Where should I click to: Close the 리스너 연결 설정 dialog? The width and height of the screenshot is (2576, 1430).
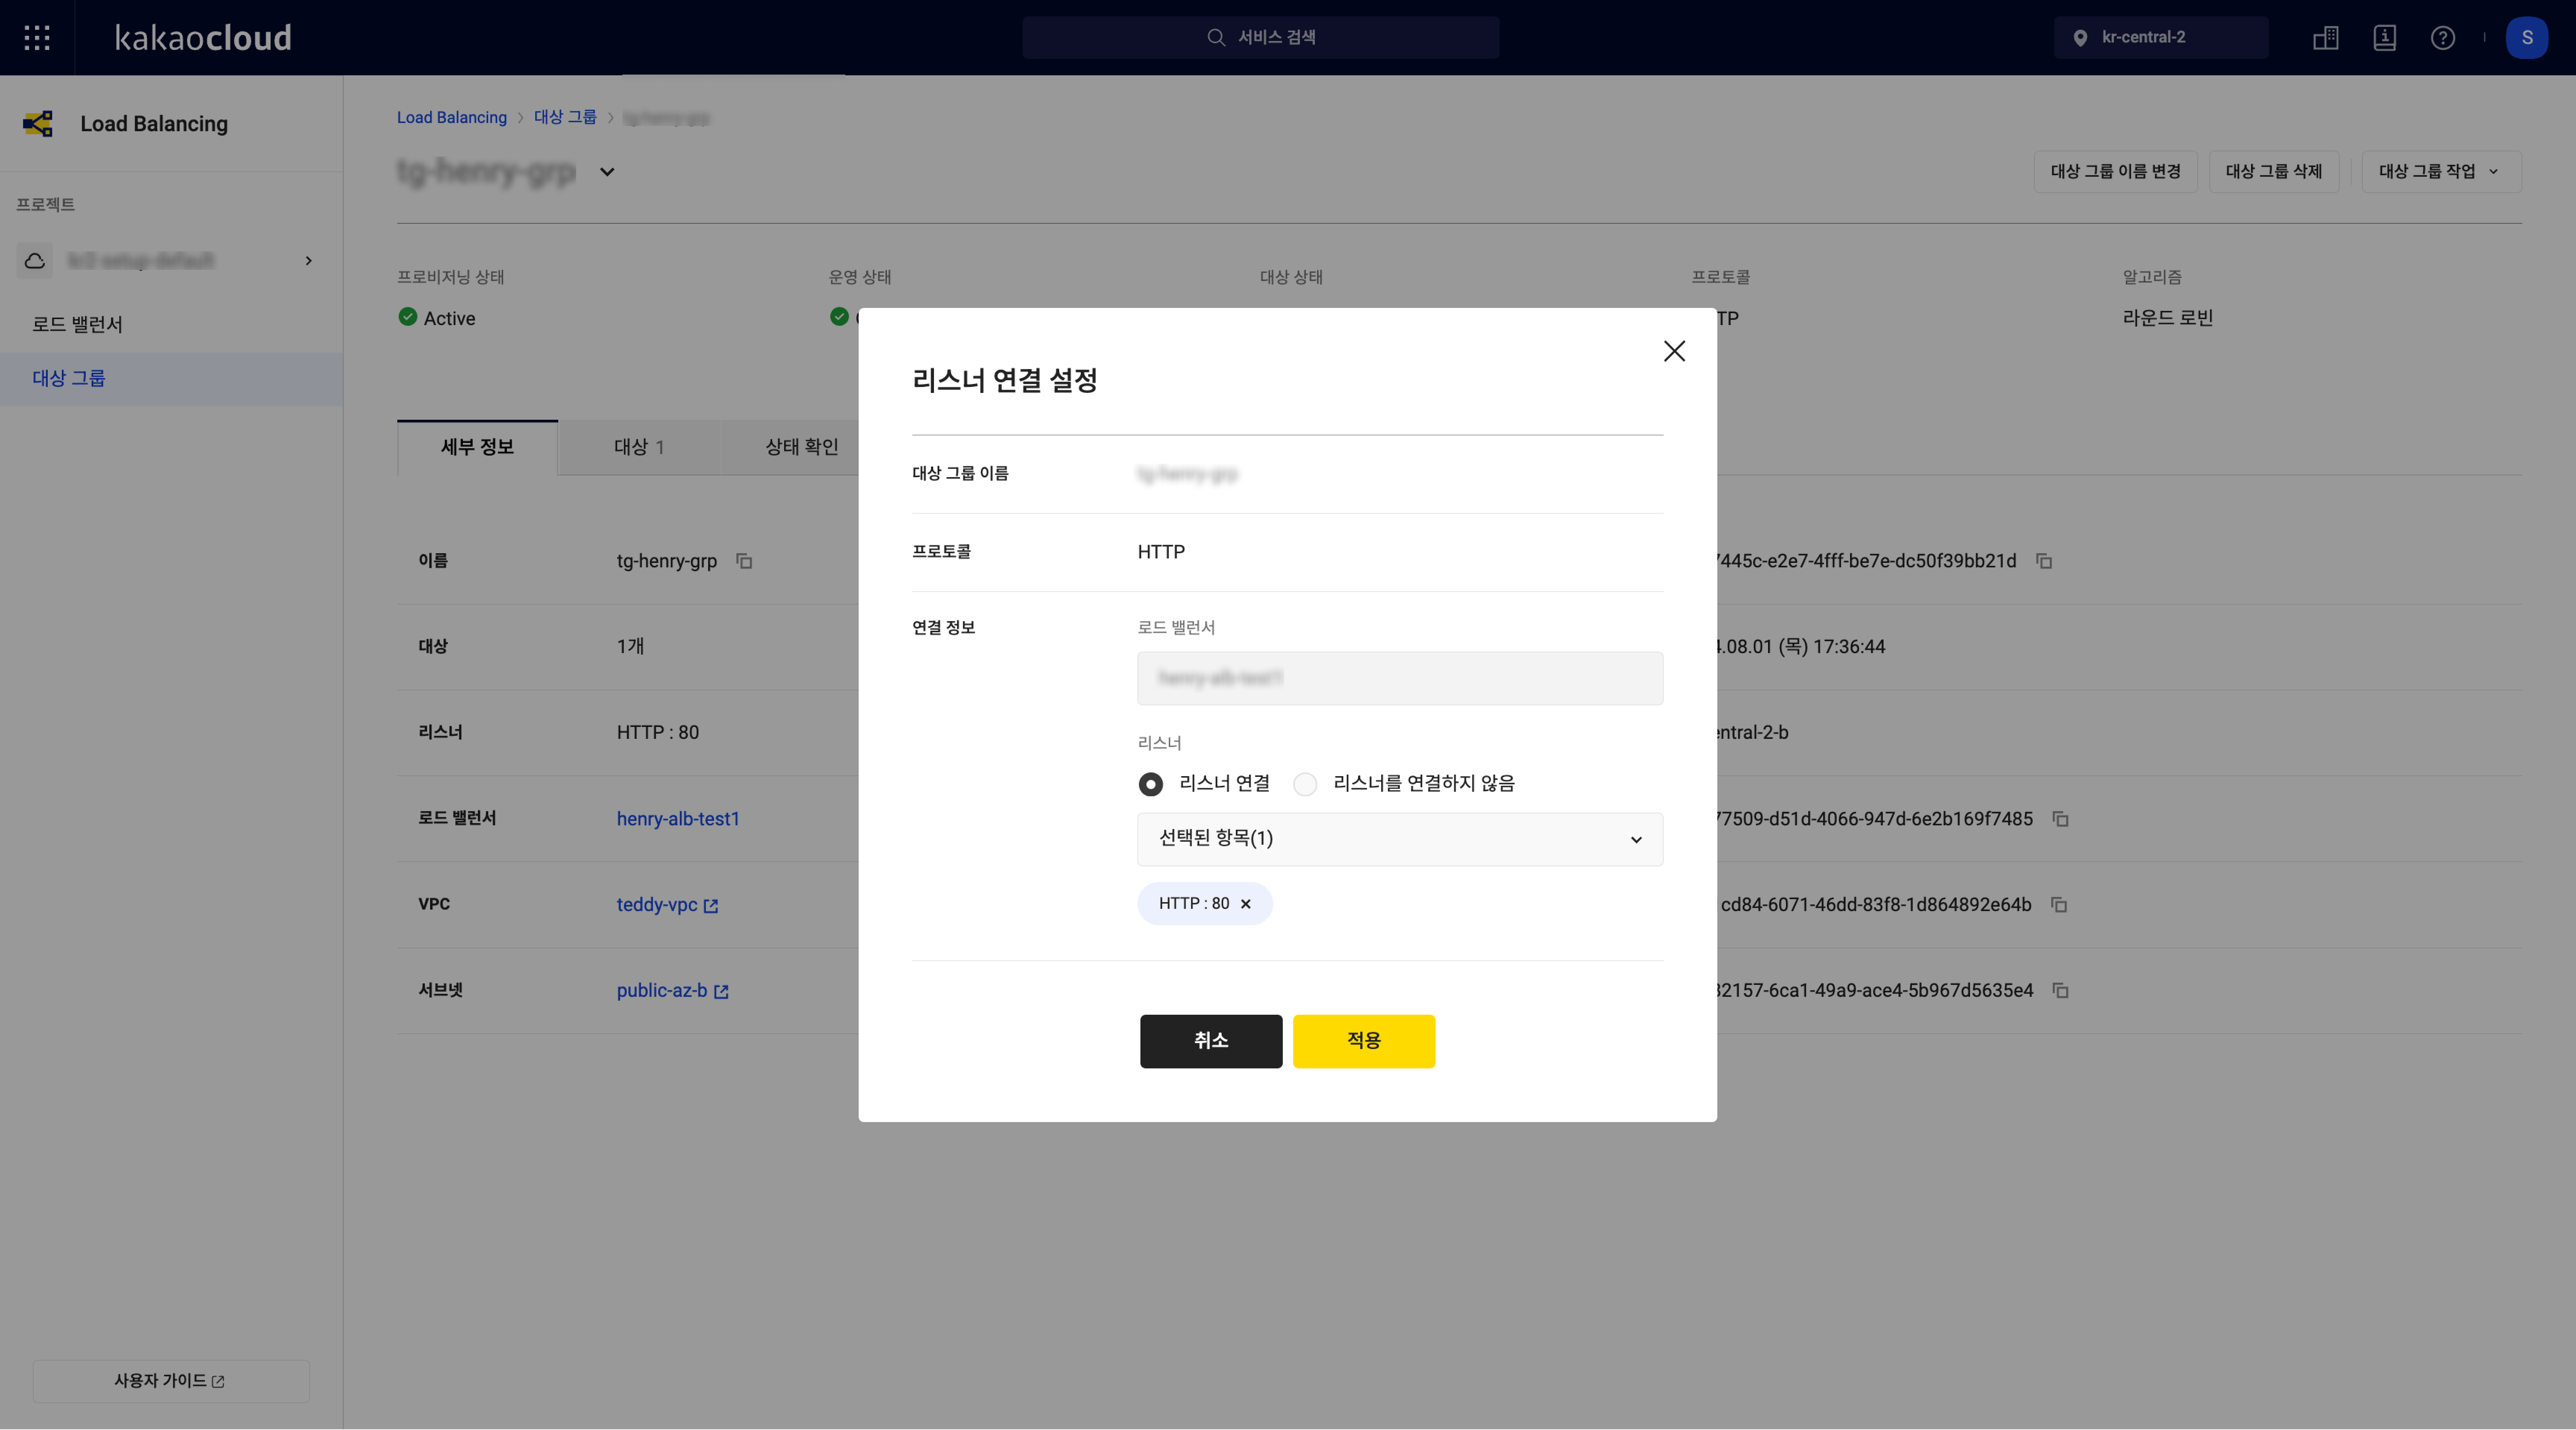coord(1675,351)
